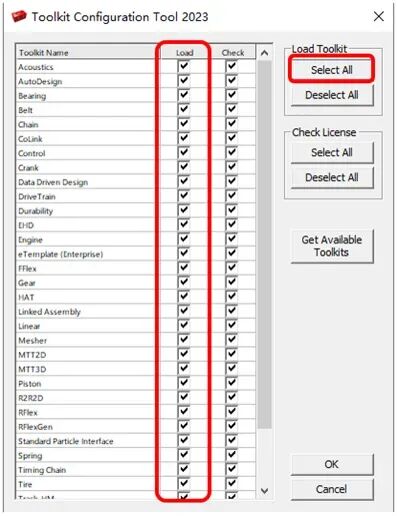Close the Toolkit Configuration Tool window

click(379, 16)
